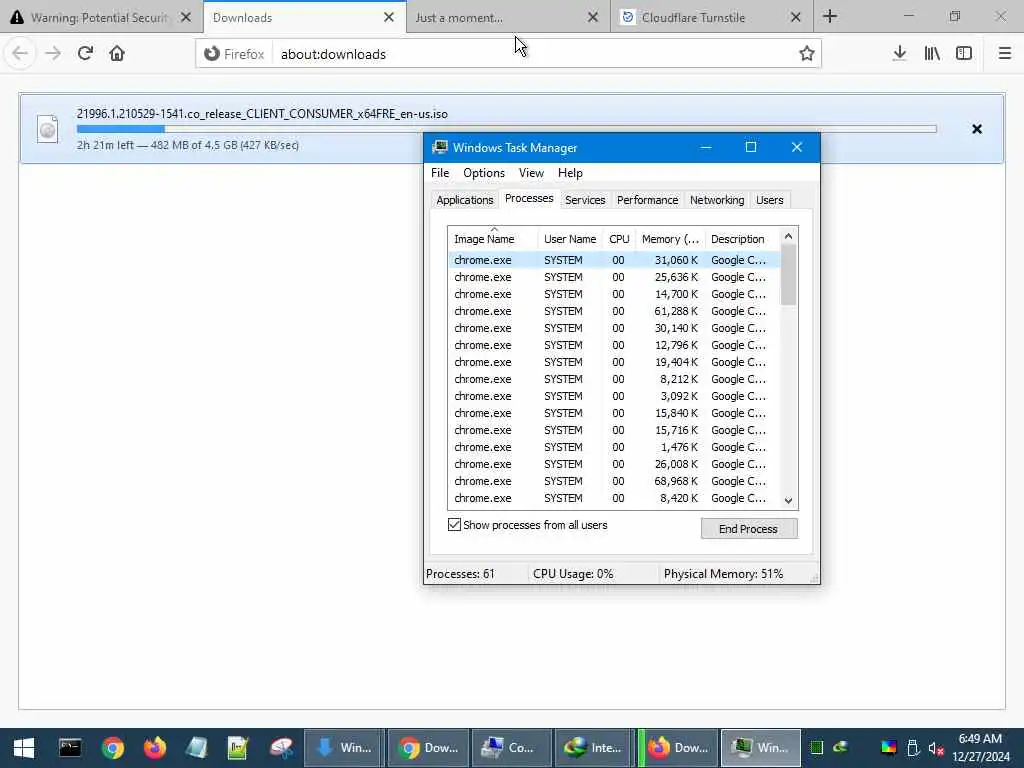Toggle Show processes from all users

click(x=455, y=525)
